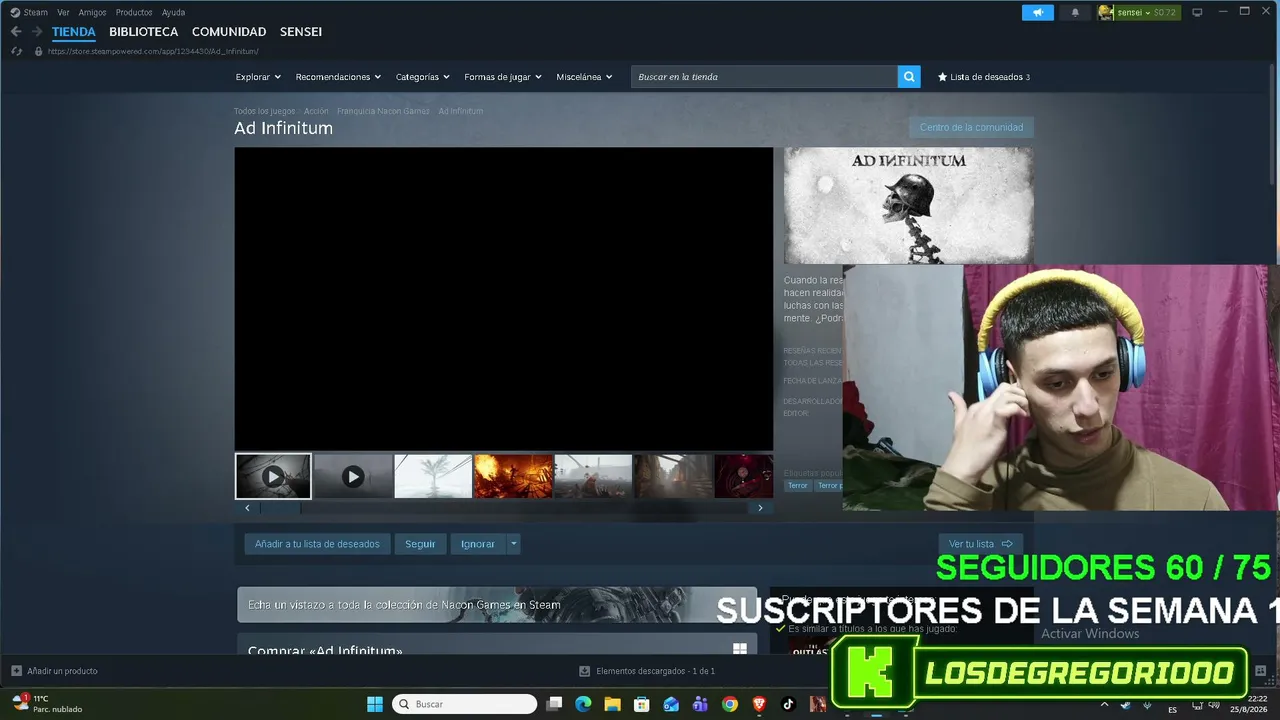Launch Brave browser from the taskbar
The image size is (1280, 720).
759,704
